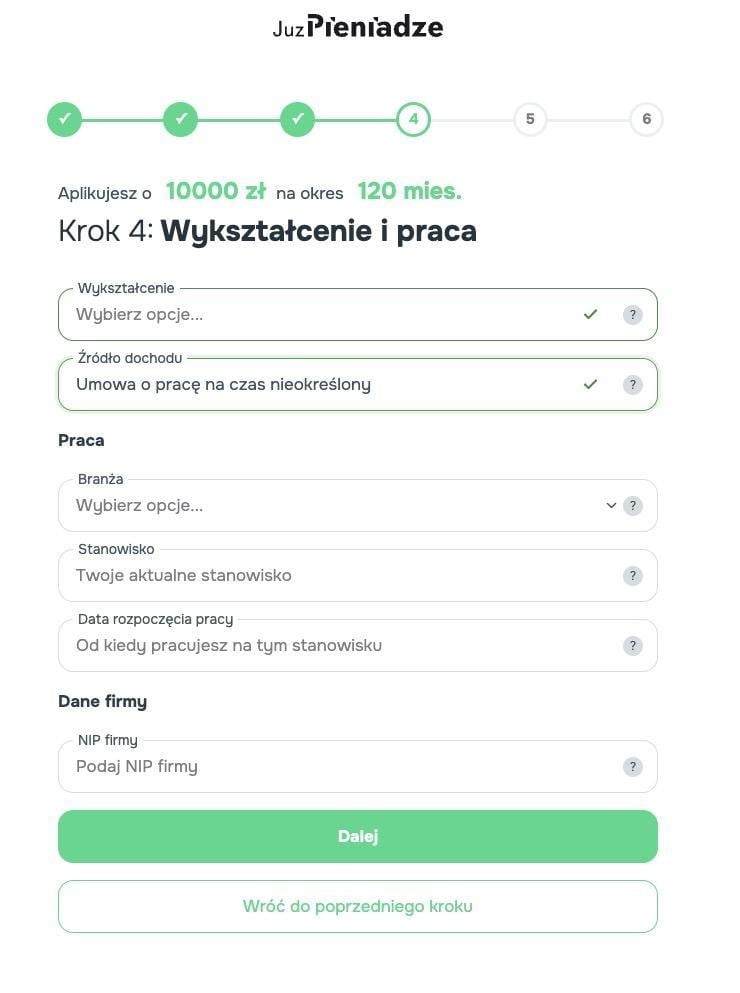Click Wróć do poprzedniego kroku
This screenshot has height=993, width=740.
(357, 906)
